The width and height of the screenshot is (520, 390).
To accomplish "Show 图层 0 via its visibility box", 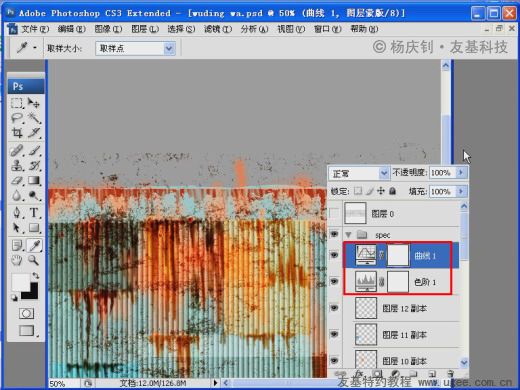I will click(x=334, y=213).
